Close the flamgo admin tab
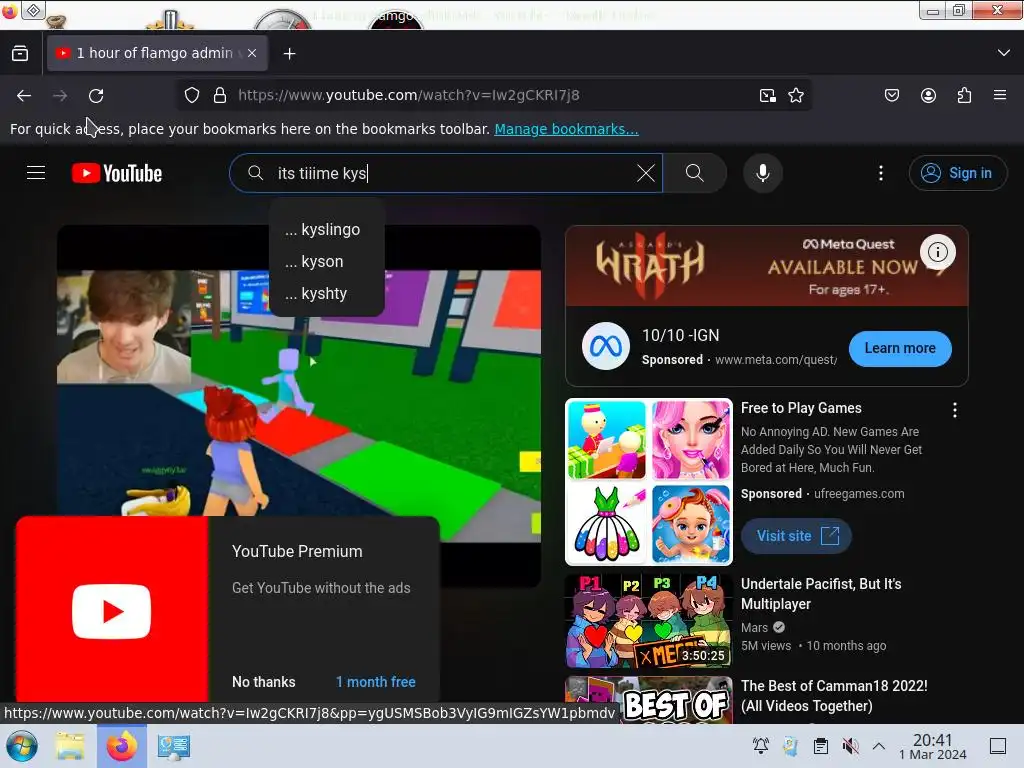This screenshot has height=768, width=1024. [x=252, y=53]
